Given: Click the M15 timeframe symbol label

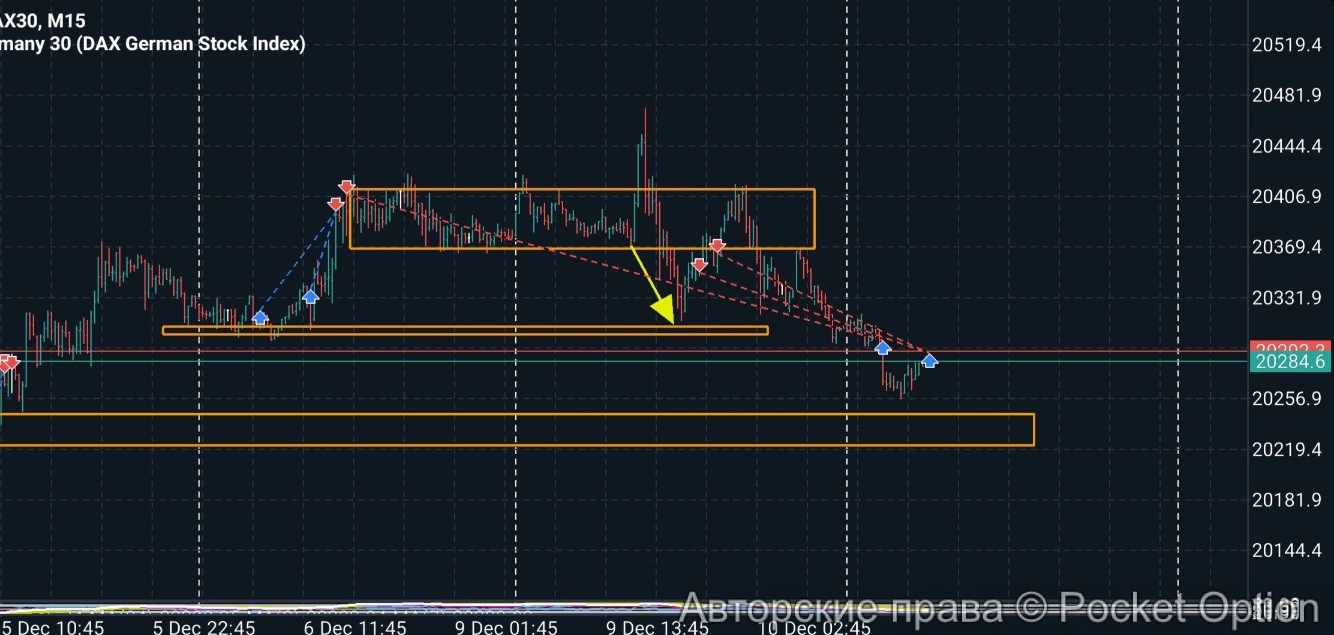Looking at the screenshot, I should tap(65, 20).
